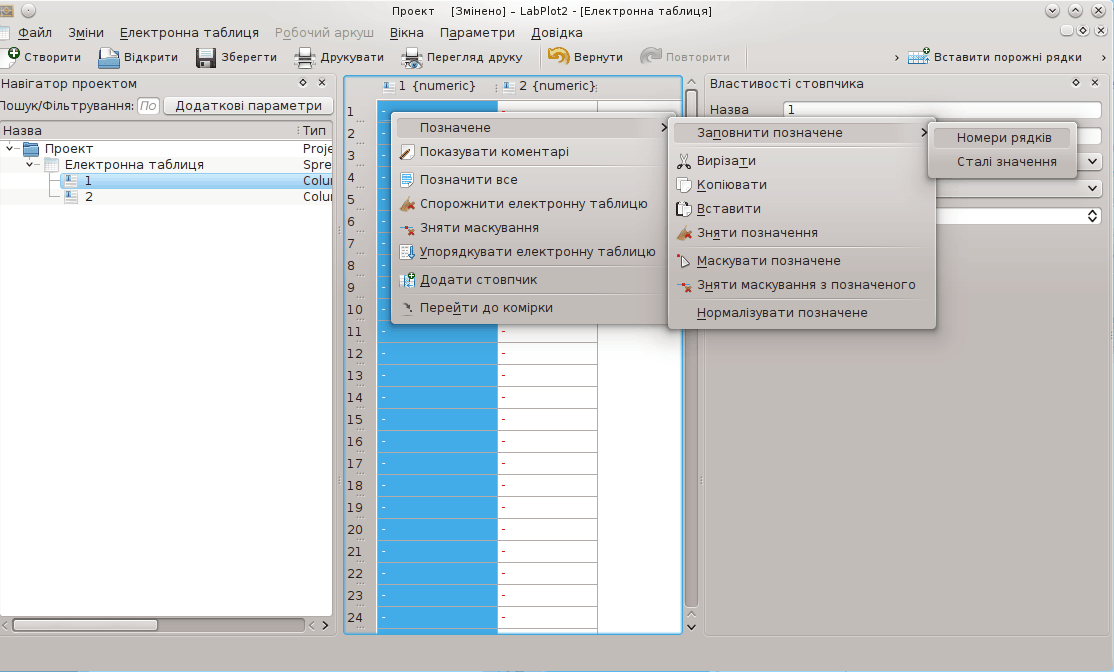
Task: Click the Undo (Вернути) arrow icon
Action: (559, 57)
